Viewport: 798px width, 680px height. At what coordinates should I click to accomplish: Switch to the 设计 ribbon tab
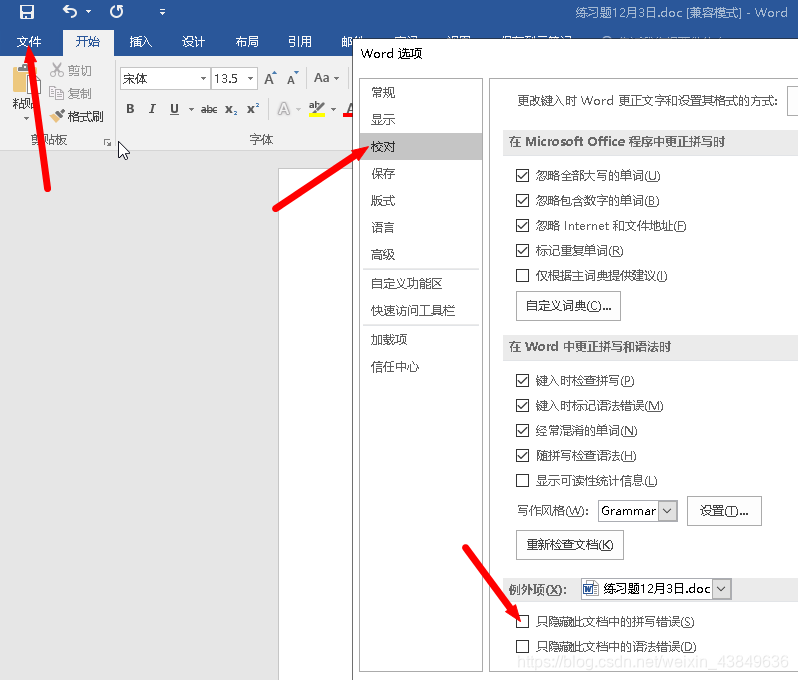tap(194, 42)
